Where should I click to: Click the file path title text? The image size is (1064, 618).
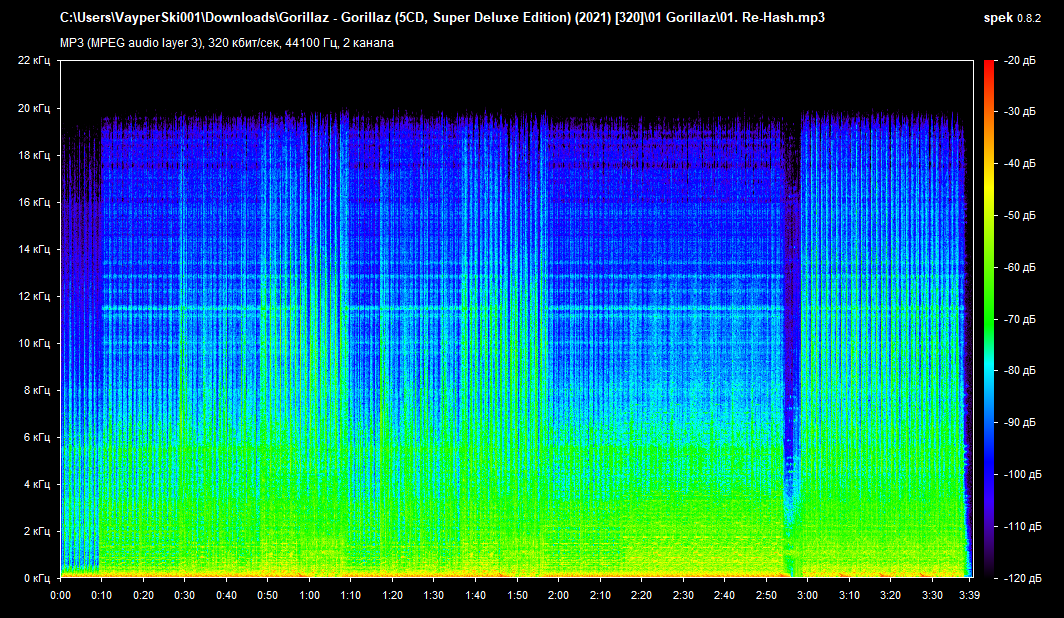click(x=442, y=18)
